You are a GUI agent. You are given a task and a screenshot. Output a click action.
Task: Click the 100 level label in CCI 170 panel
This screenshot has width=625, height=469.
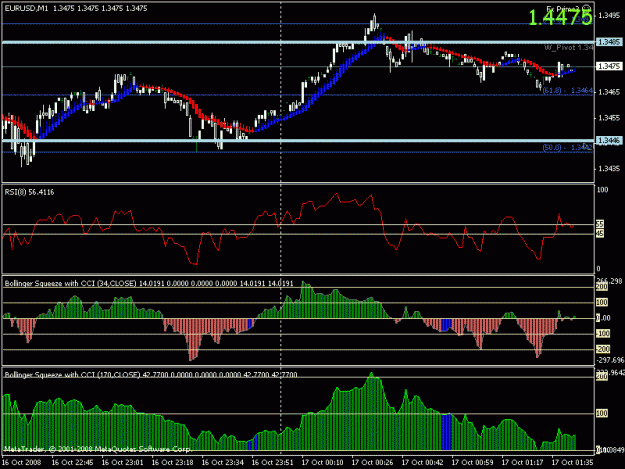point(602,414)
